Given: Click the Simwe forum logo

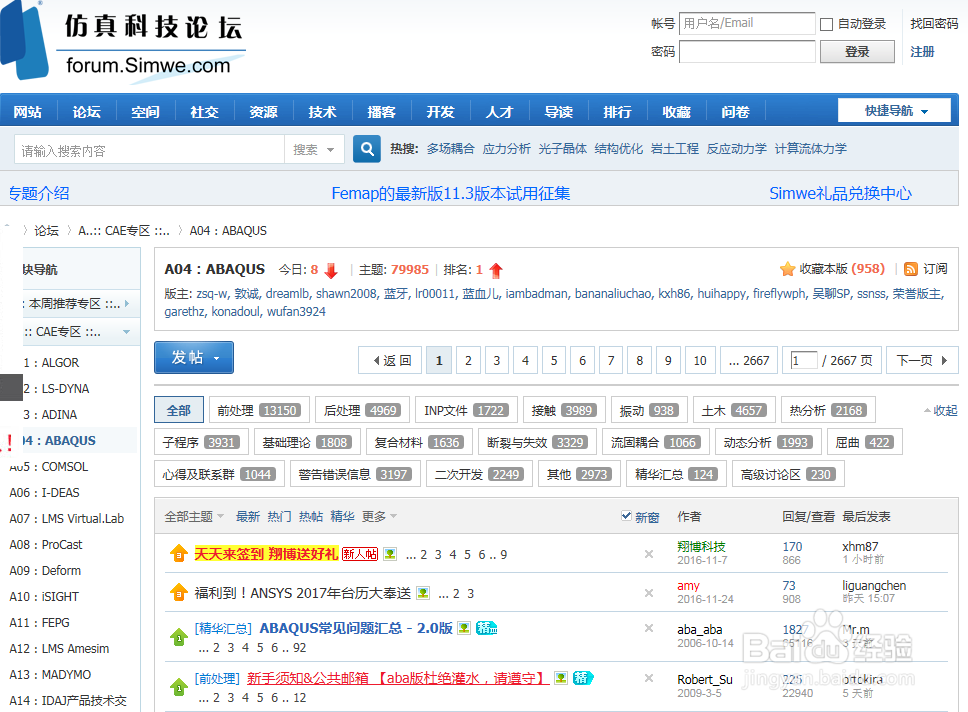Looking at the screenshot, I should tap(123, 42).
